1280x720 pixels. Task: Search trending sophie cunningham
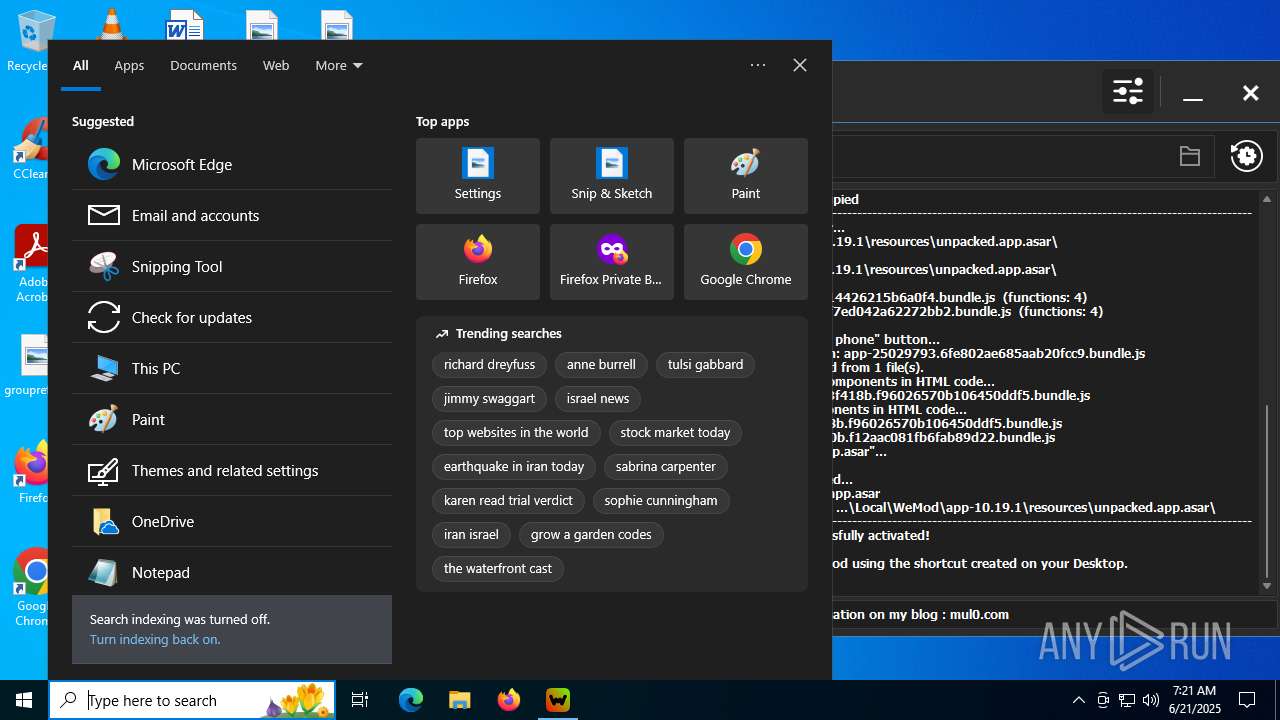click(661, 501)
